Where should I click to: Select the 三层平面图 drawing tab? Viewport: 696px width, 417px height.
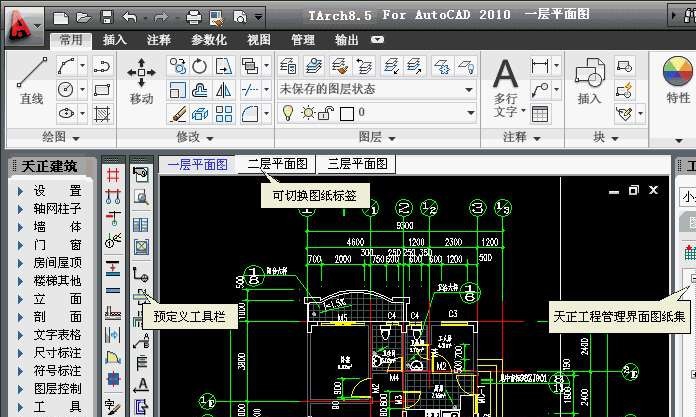click(357, 164)
